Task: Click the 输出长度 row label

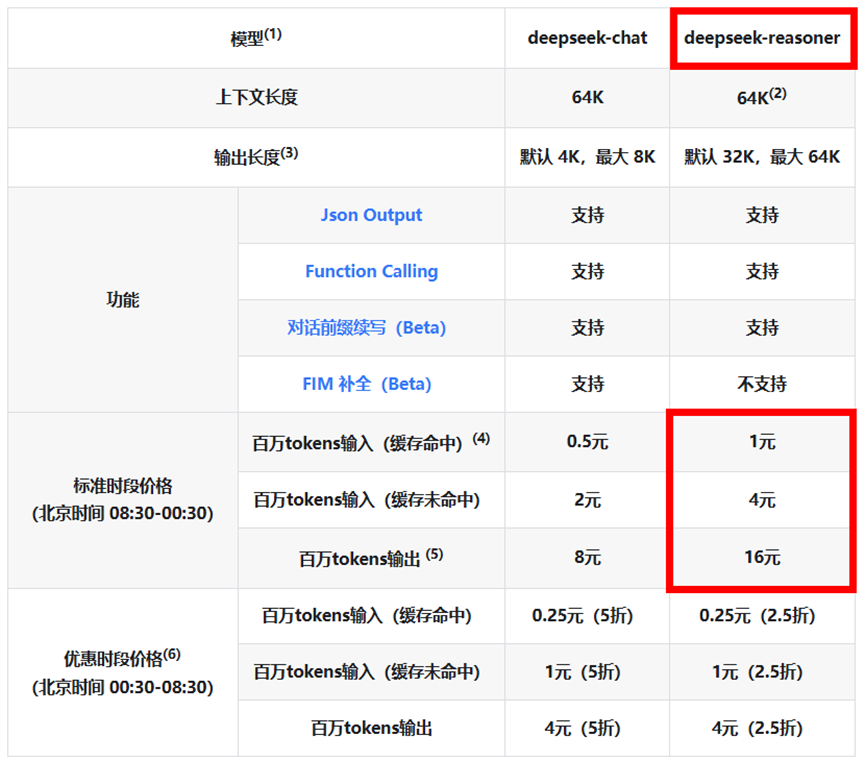Action: point(256,157)
